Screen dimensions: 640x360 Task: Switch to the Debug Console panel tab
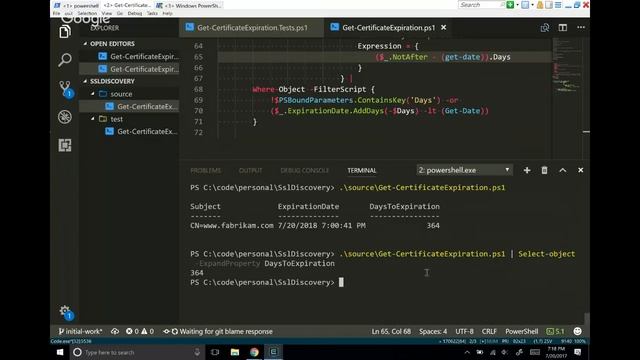pos(304,171)
